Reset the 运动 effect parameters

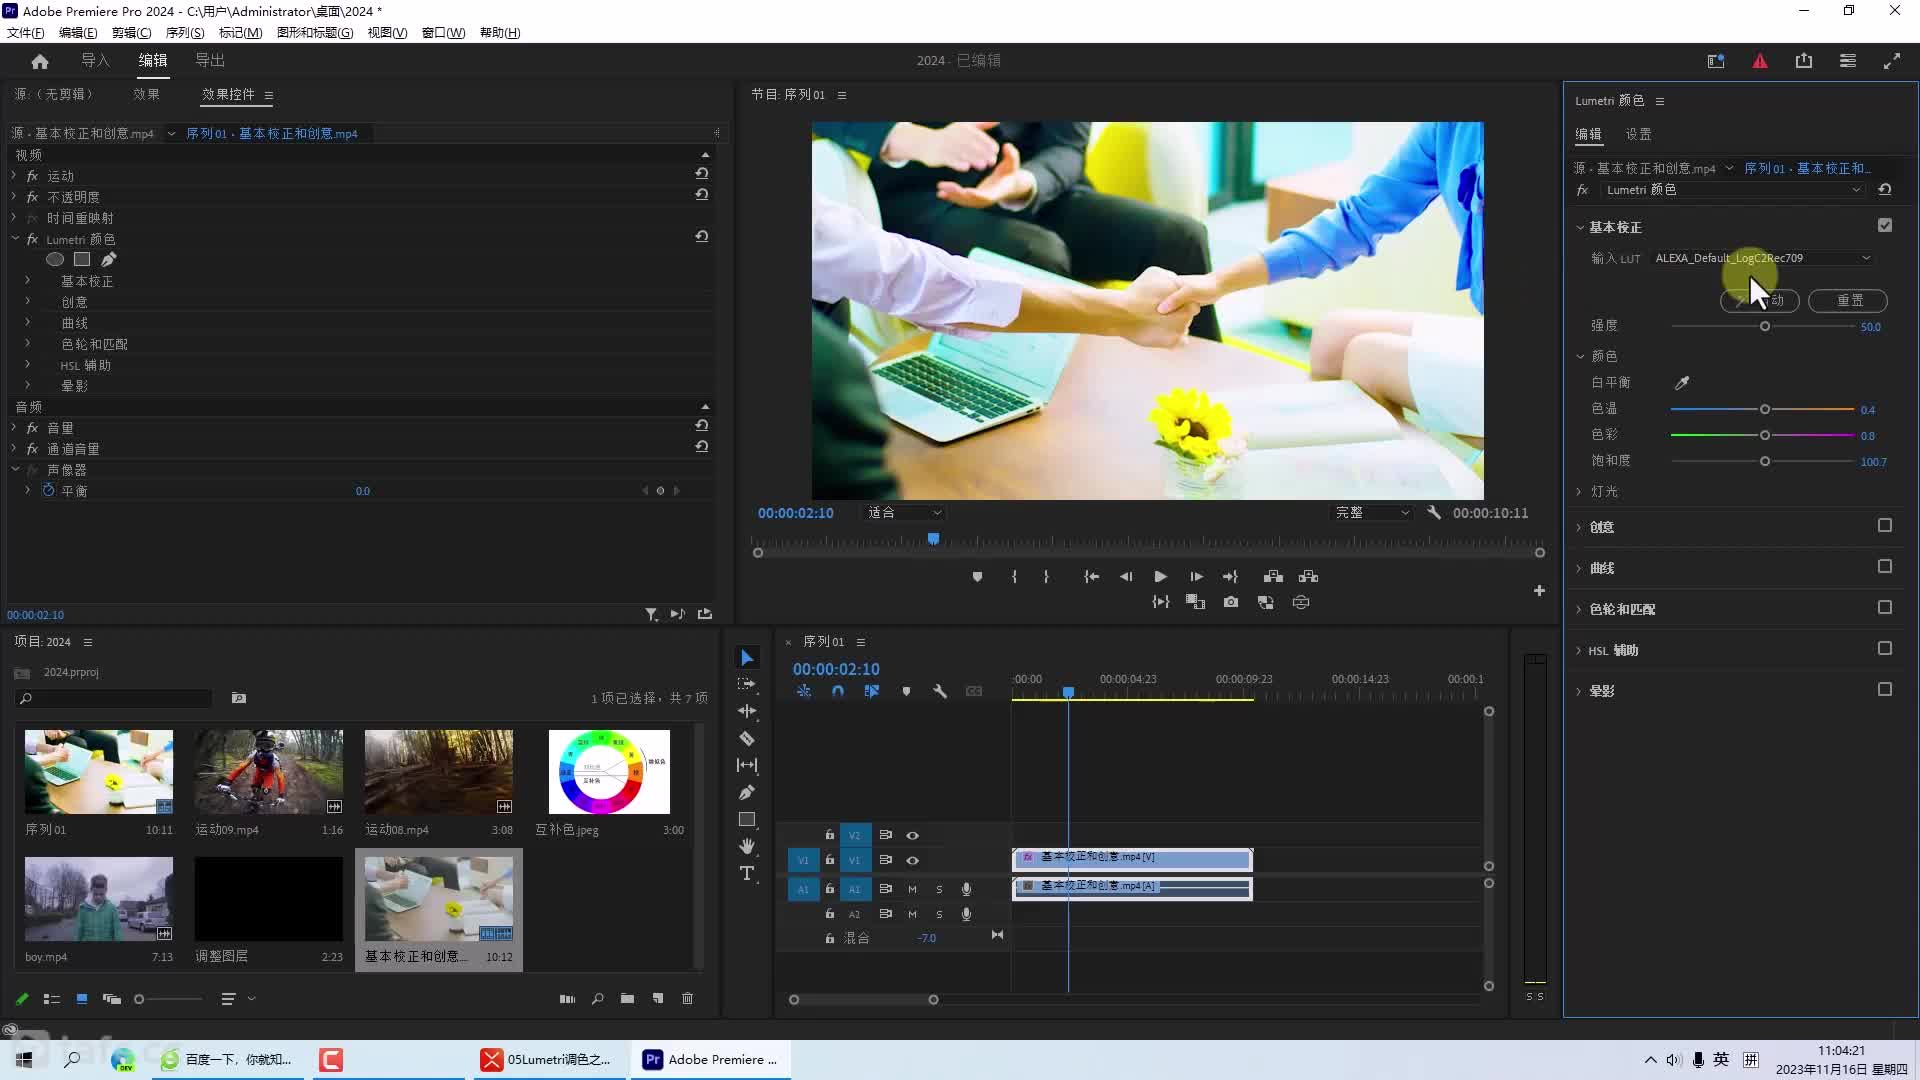[702, 174]
